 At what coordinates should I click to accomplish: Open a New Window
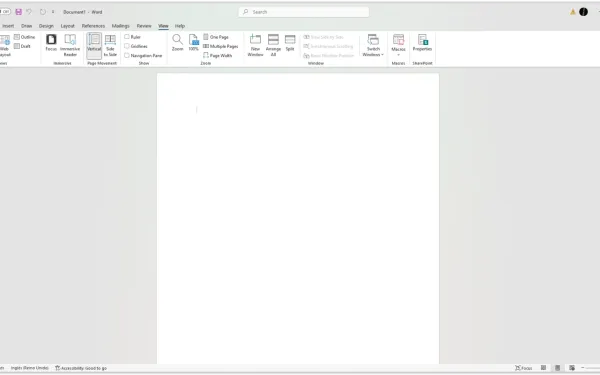[x=255, y=46]
